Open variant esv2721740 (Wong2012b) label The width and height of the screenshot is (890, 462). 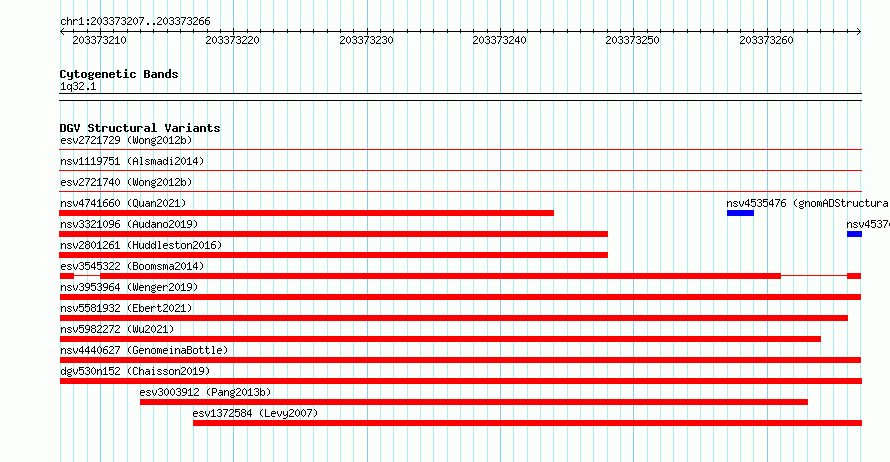point(126,182)
